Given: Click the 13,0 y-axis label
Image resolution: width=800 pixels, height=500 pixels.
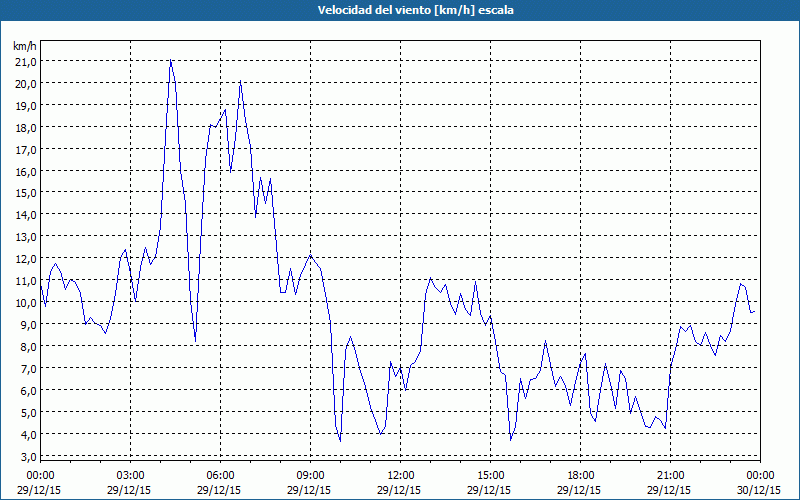Looking at the screenshot, I should point(26,237).
